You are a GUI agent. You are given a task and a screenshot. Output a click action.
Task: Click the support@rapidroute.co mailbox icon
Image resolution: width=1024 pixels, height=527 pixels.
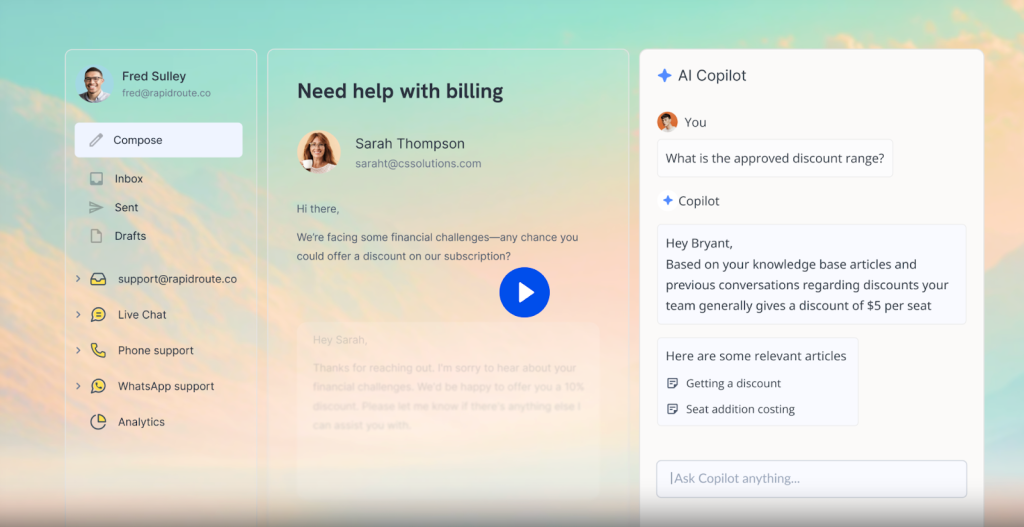(x=98, y=279)
